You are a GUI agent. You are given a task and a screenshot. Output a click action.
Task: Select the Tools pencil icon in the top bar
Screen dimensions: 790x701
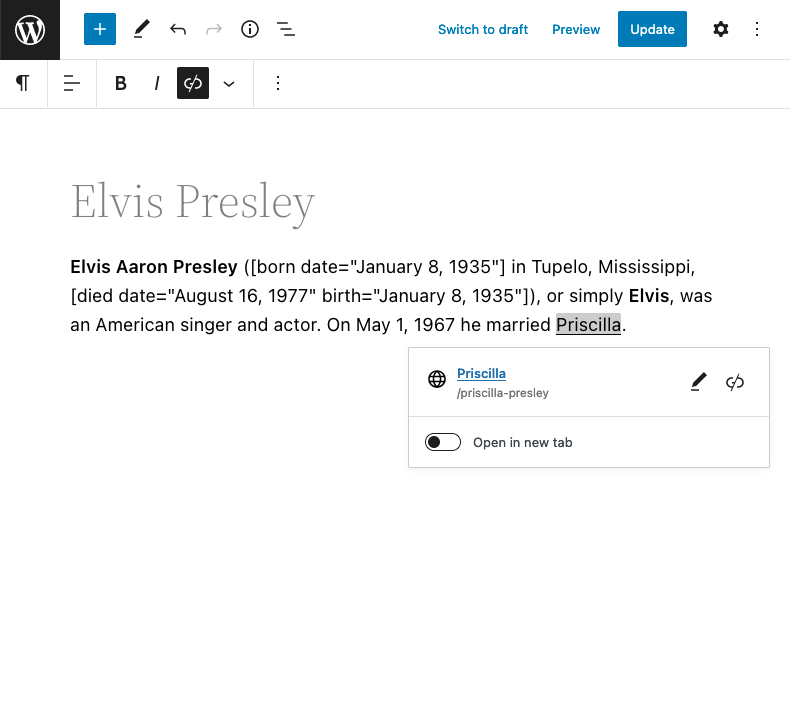coord(142,29)
